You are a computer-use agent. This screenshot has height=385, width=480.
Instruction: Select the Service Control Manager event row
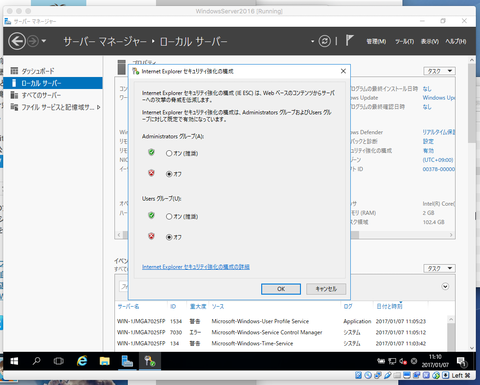click(282, 332)
